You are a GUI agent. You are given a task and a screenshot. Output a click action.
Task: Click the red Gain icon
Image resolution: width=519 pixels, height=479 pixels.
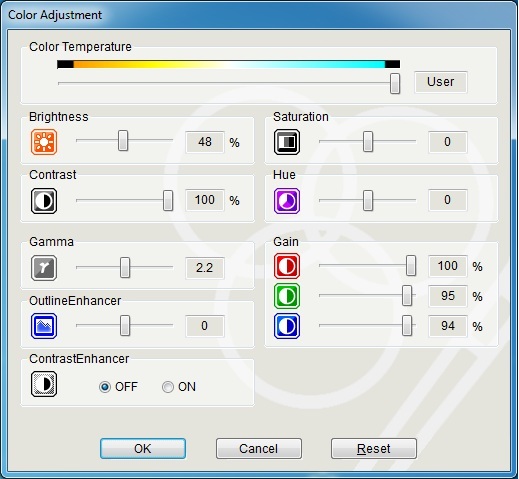click(287, 266)
